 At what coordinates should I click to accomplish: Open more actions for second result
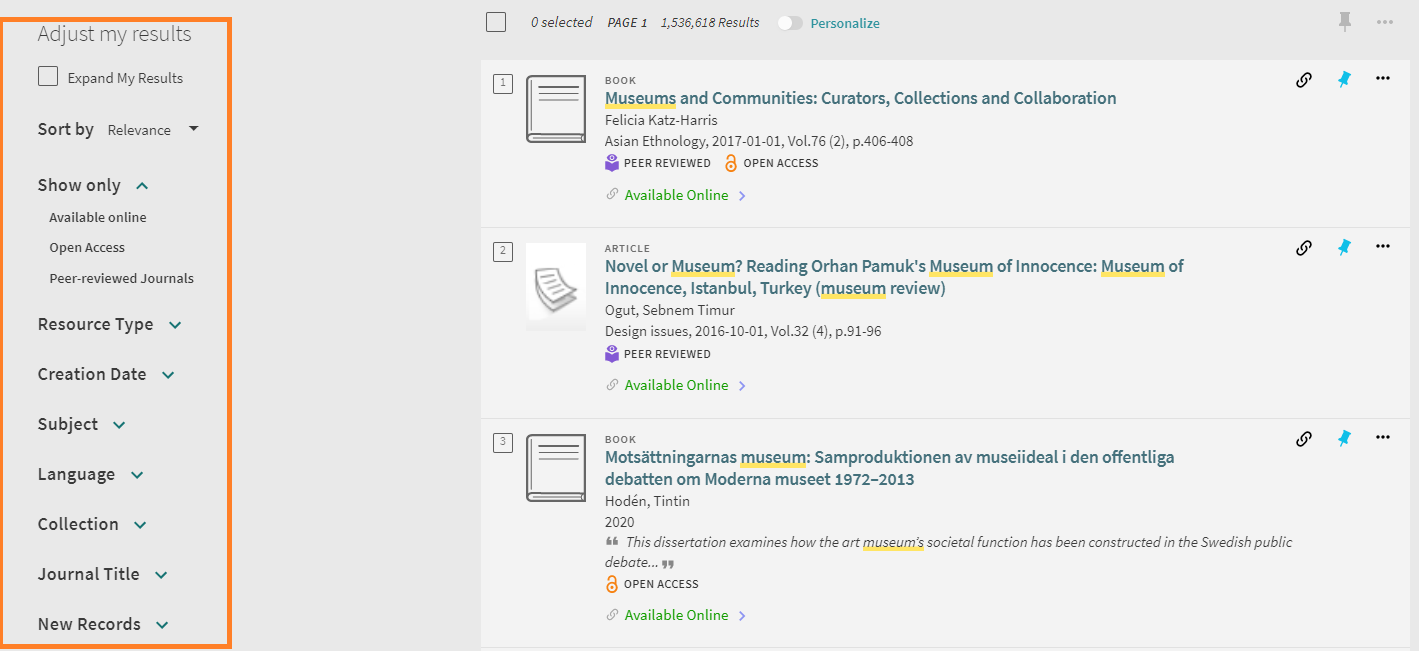click(1383, 247)
